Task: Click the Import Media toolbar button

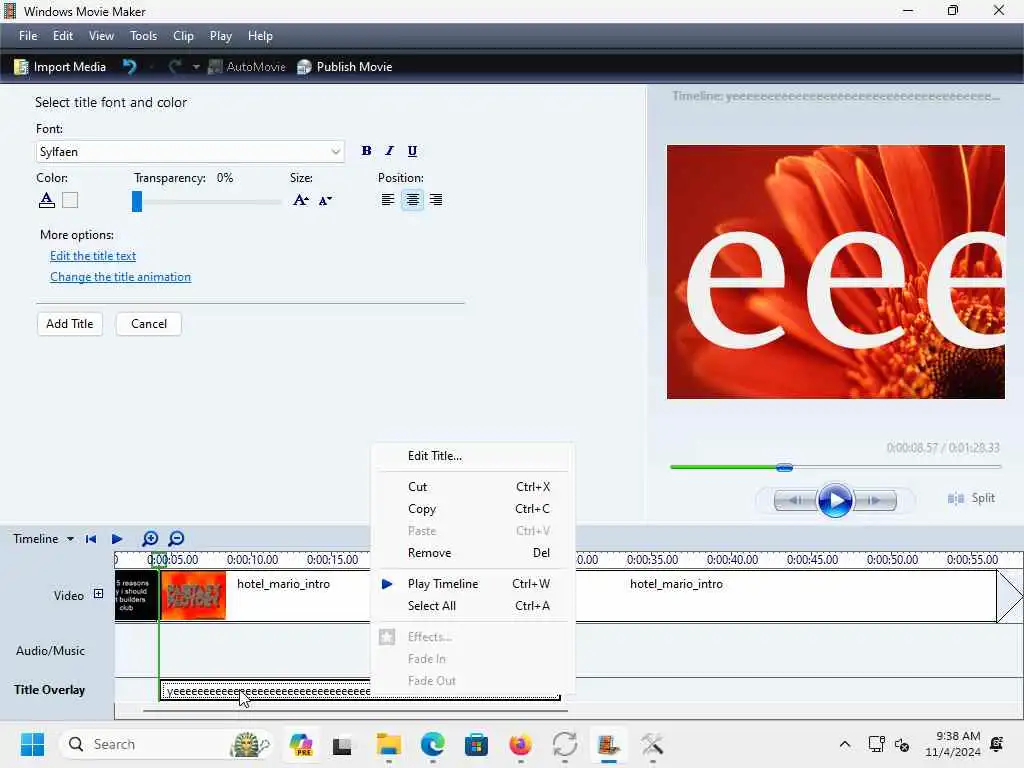Action: pos(60,67)
